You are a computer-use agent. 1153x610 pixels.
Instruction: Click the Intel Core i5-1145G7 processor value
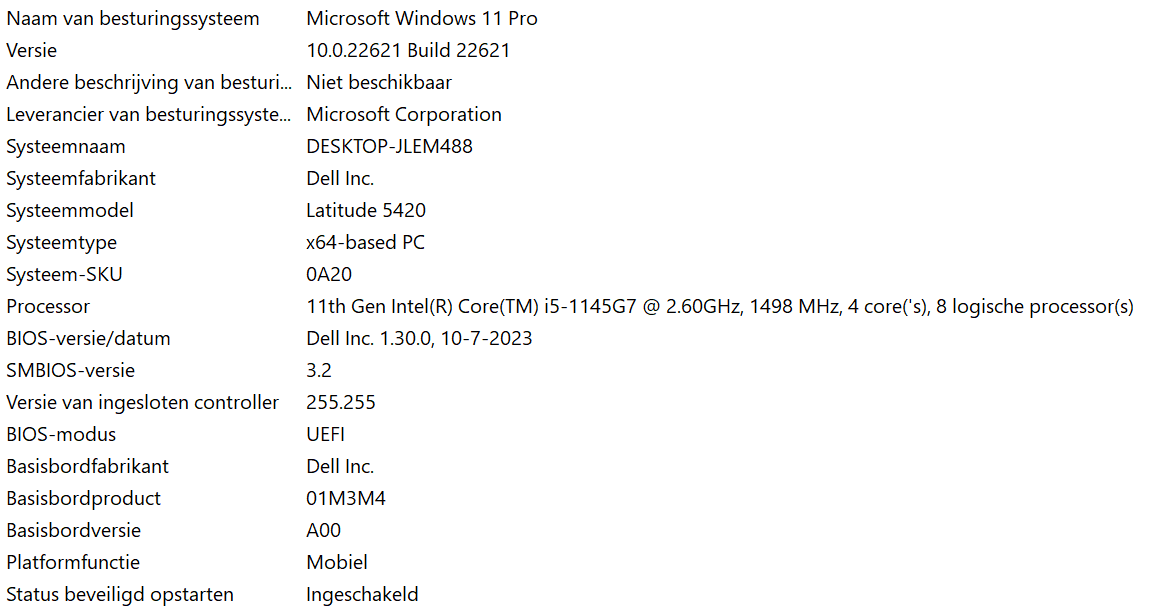pyautogui.click(x=720, y=306)
